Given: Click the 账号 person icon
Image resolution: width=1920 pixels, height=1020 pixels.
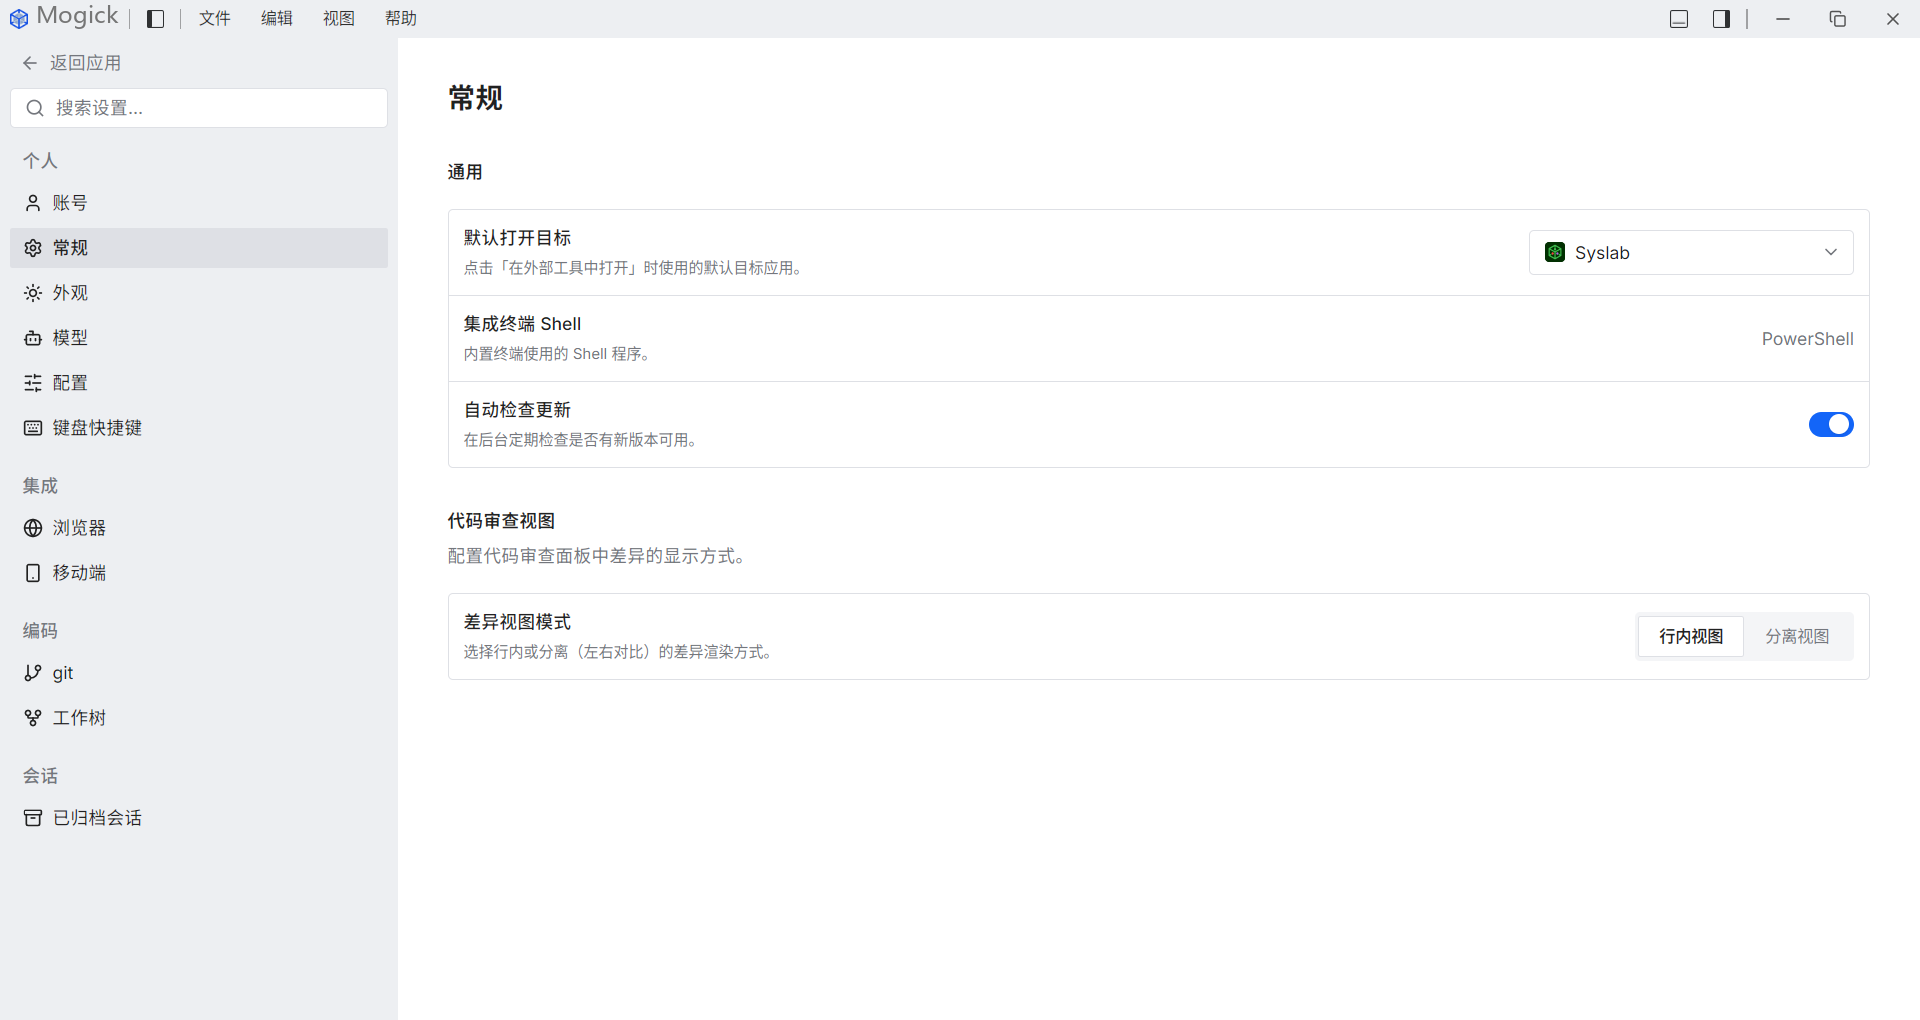Looking at the screenshot, I should click(x=33, y=203).
